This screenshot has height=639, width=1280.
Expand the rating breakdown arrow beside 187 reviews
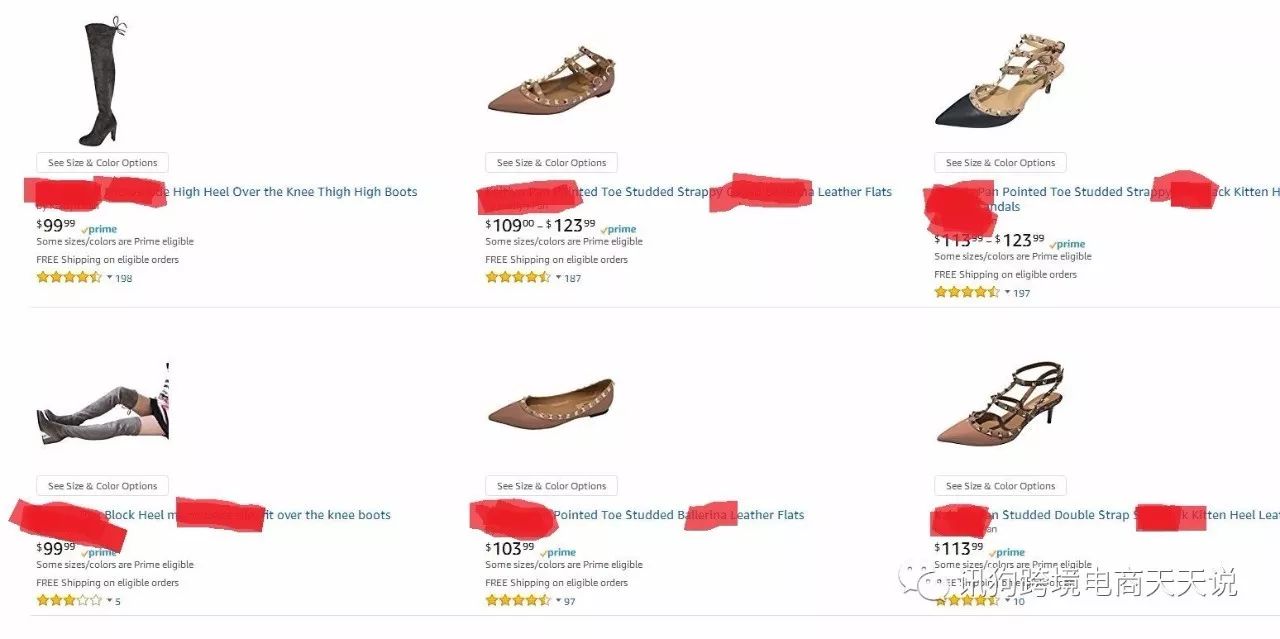tap(558, 278)
